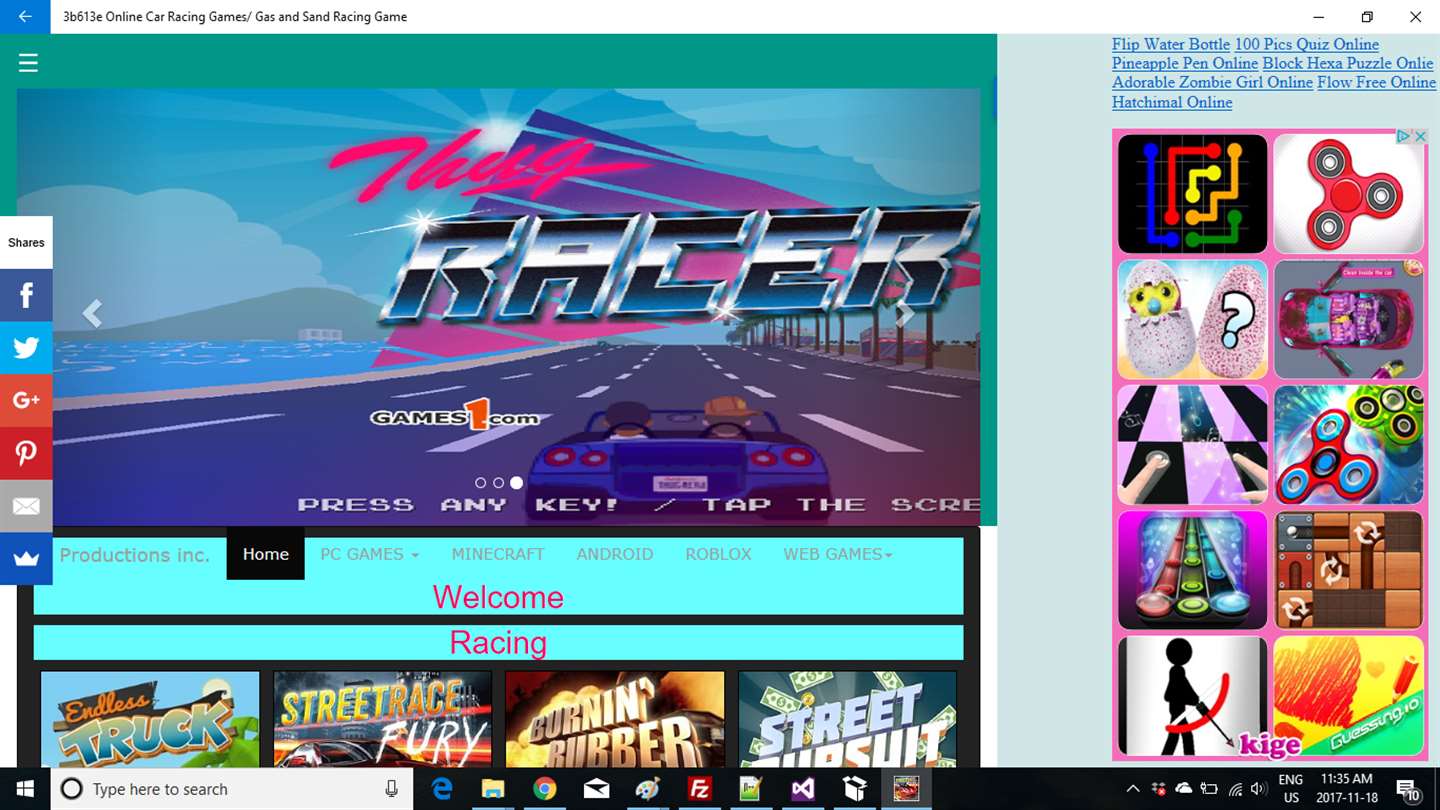Open the Flow Free colored pipes ad tile
The width and height of the screenshot is (1440, 810).
point(1192,194)
